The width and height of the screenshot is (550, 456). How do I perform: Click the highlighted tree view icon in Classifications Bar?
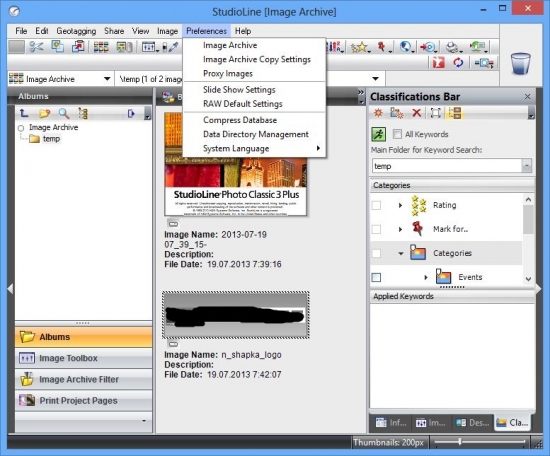pos(455,113)
